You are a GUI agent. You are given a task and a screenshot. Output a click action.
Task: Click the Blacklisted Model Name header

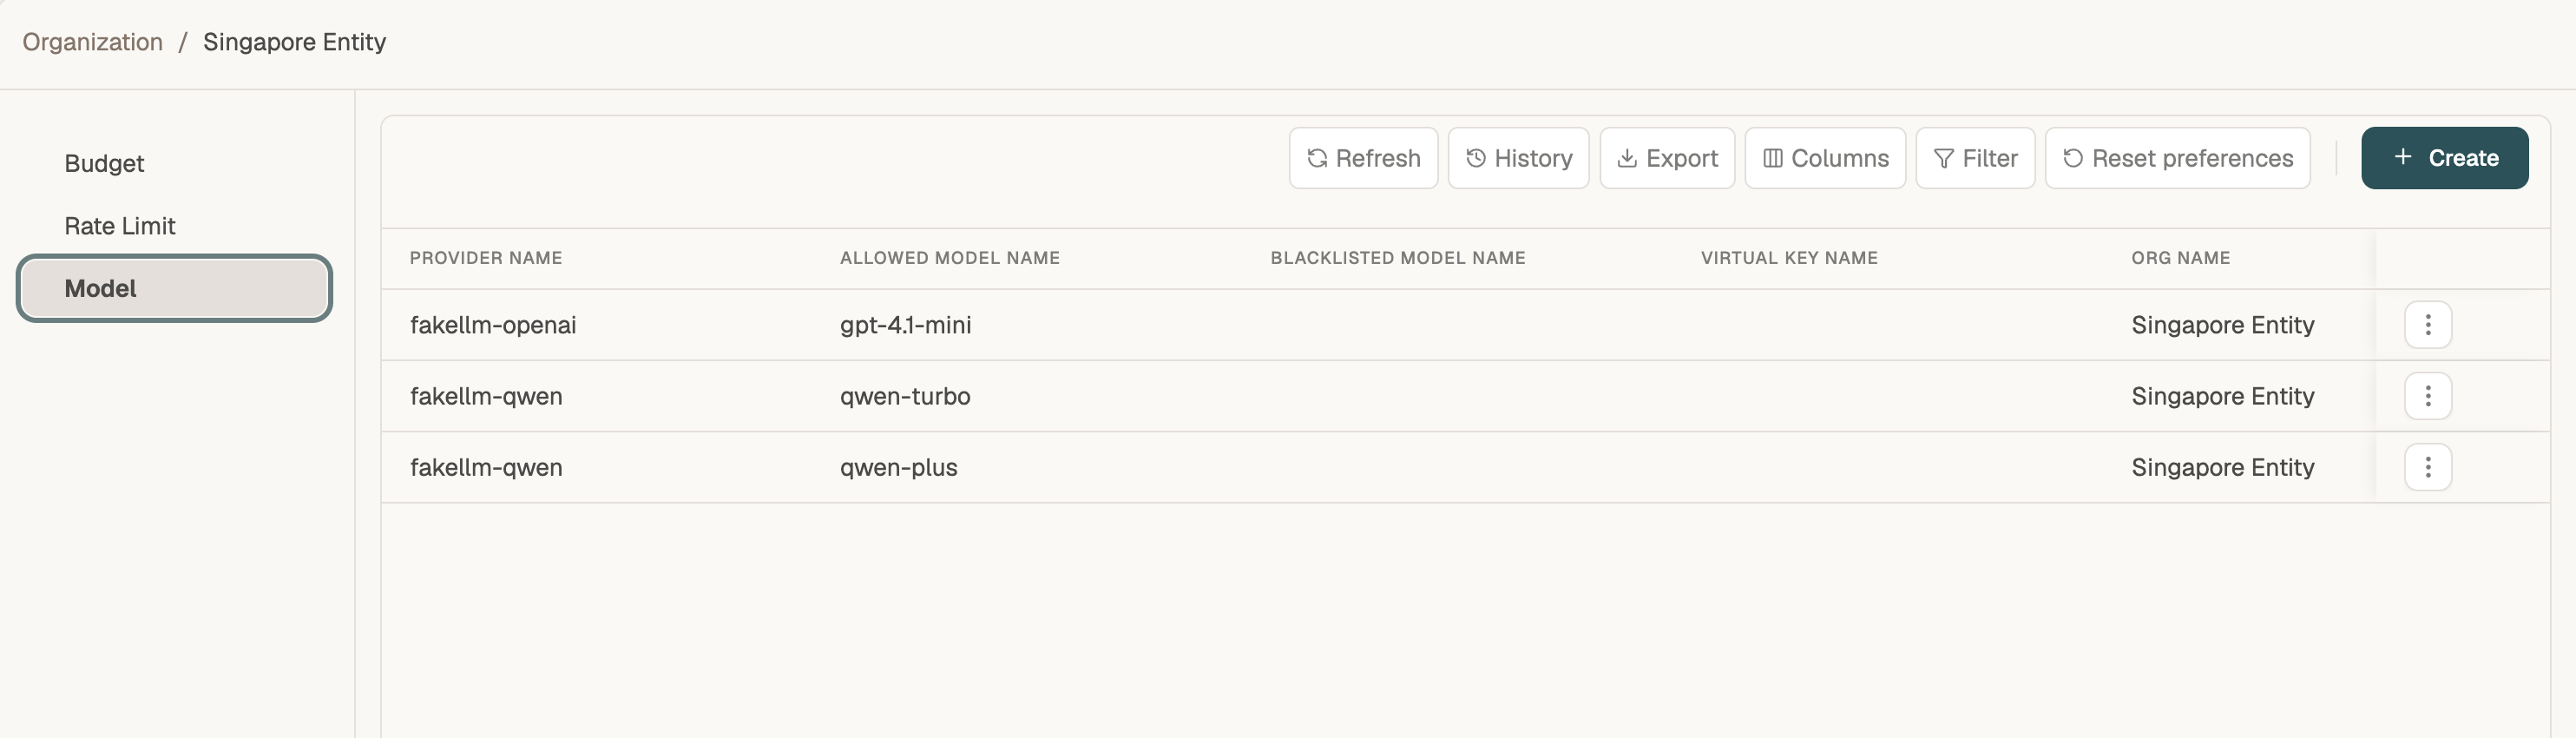[x=1398, y=258]
